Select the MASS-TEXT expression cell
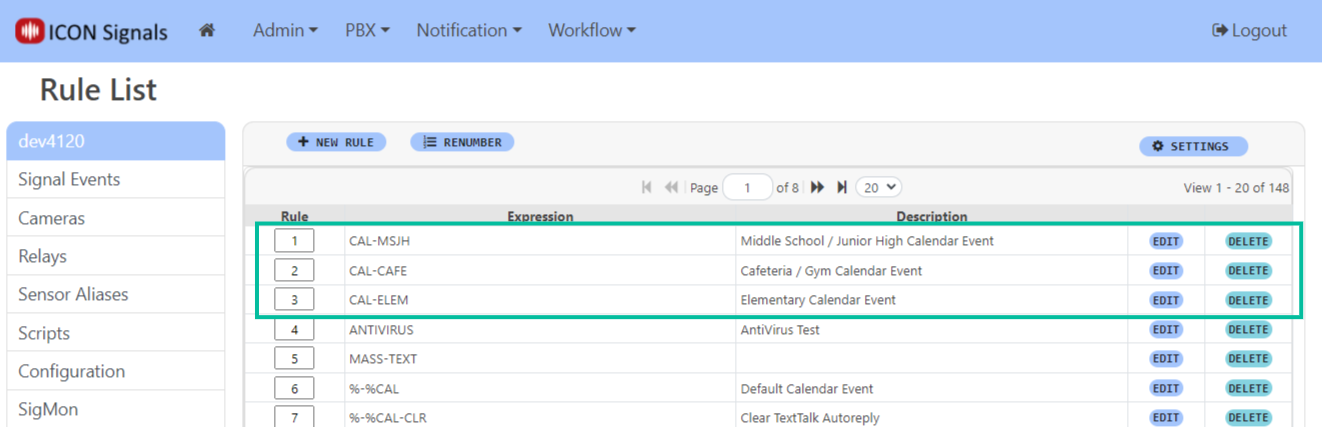The image size is (1322, 427). [x=540, y=358]
